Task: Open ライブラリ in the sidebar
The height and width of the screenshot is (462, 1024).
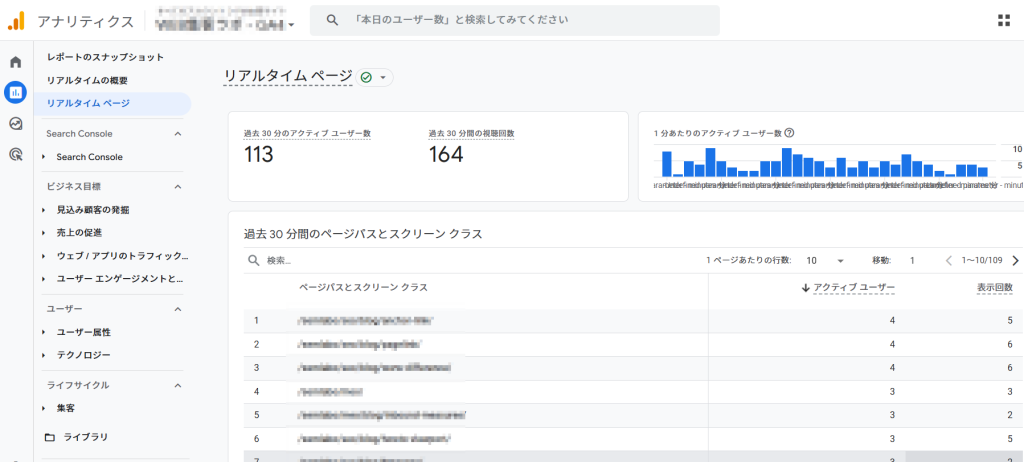Action: tap(85, 437)
